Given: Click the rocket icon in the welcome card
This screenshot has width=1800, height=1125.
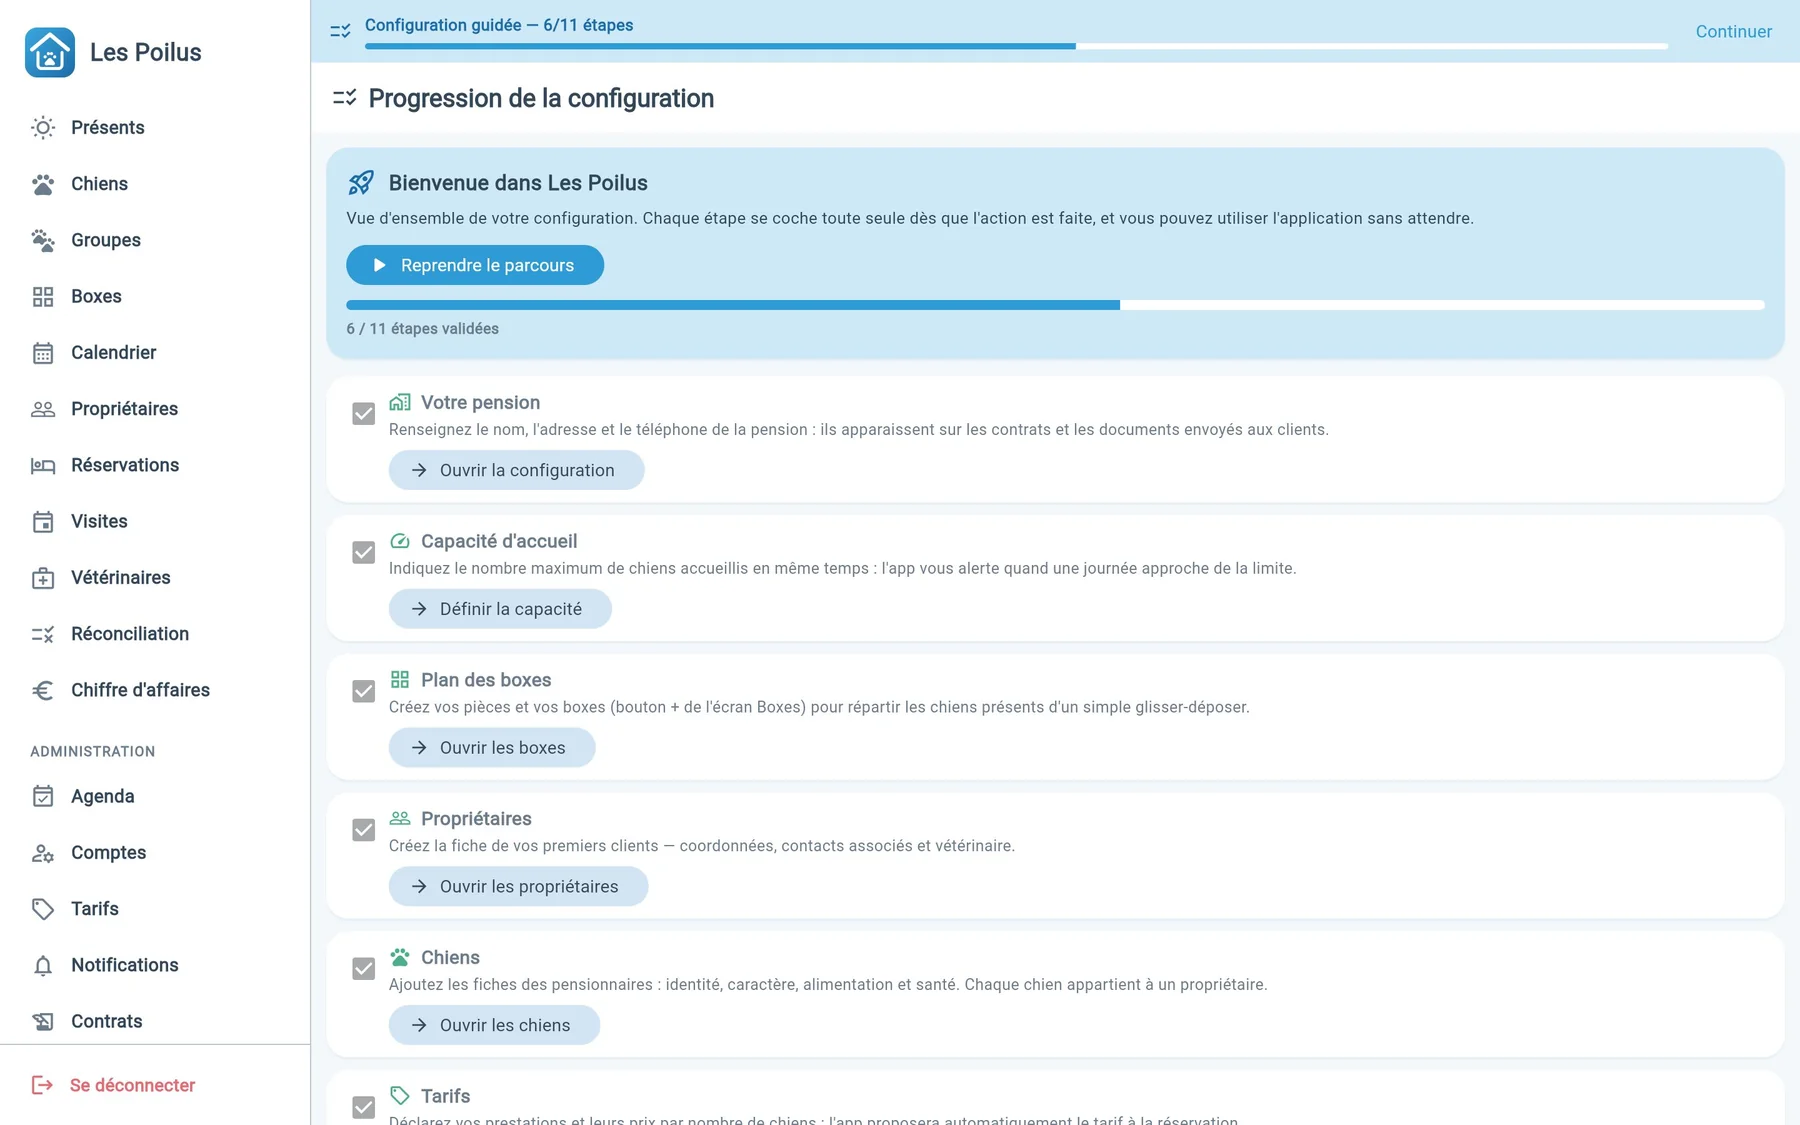Looking at the screenshot, I should click(x=361, y=183).
